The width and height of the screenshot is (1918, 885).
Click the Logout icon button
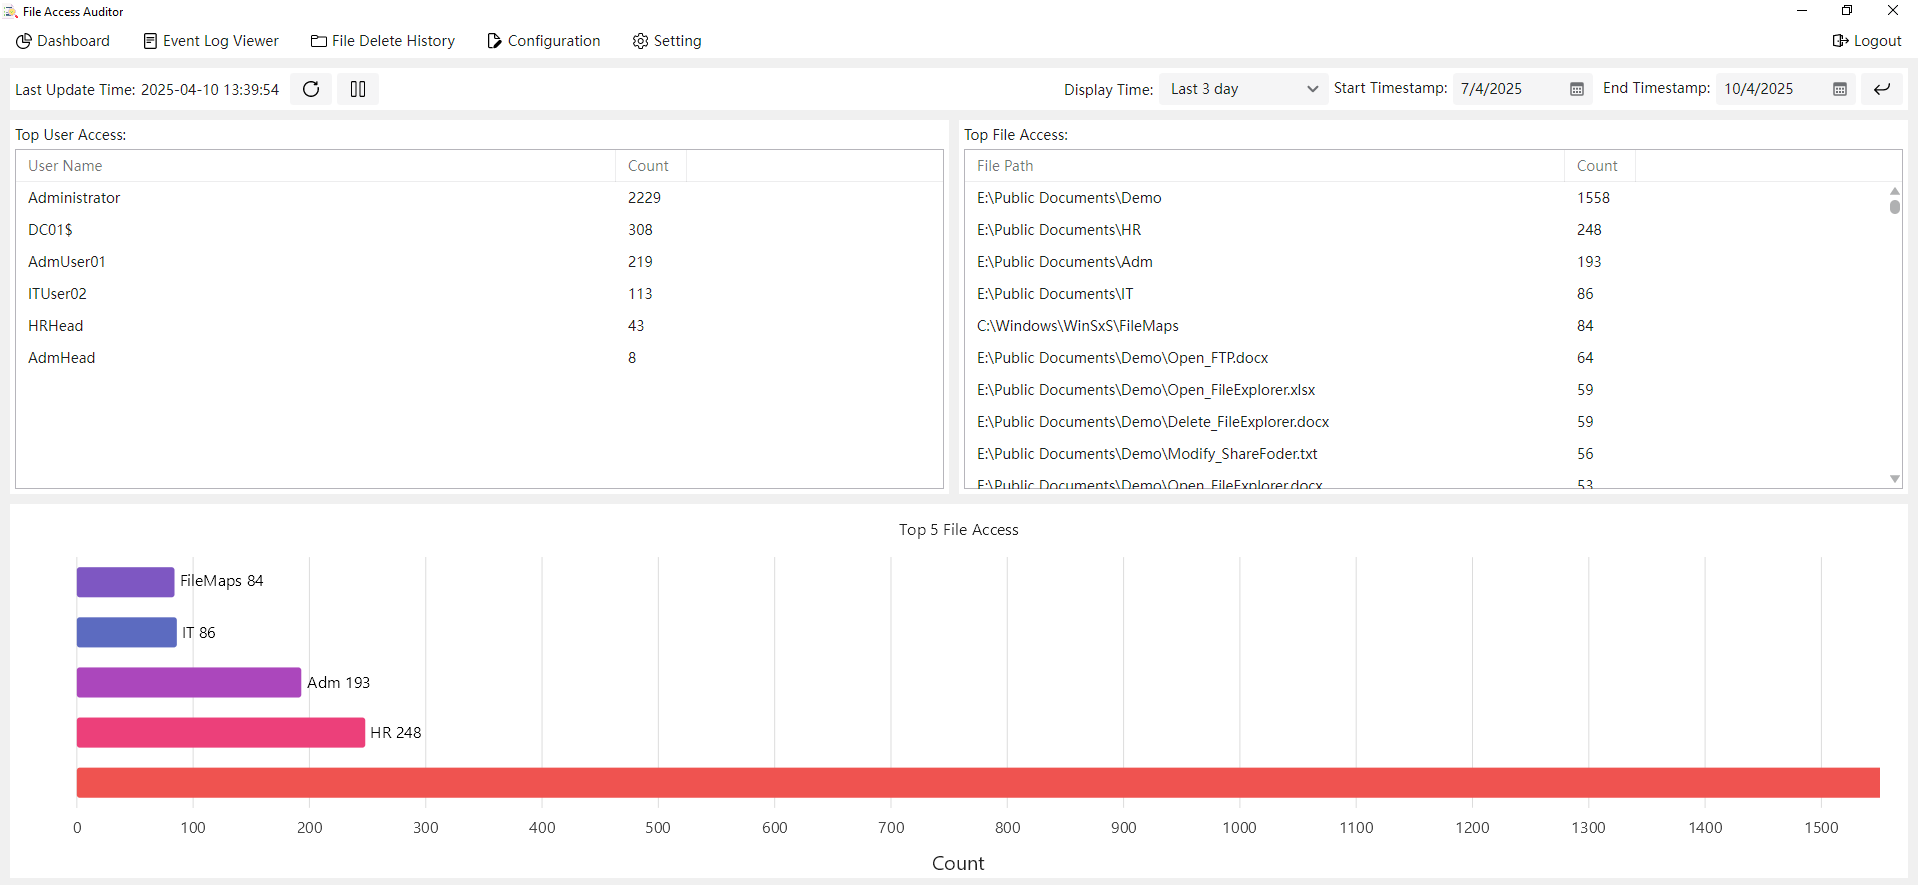pos(1866,41)
